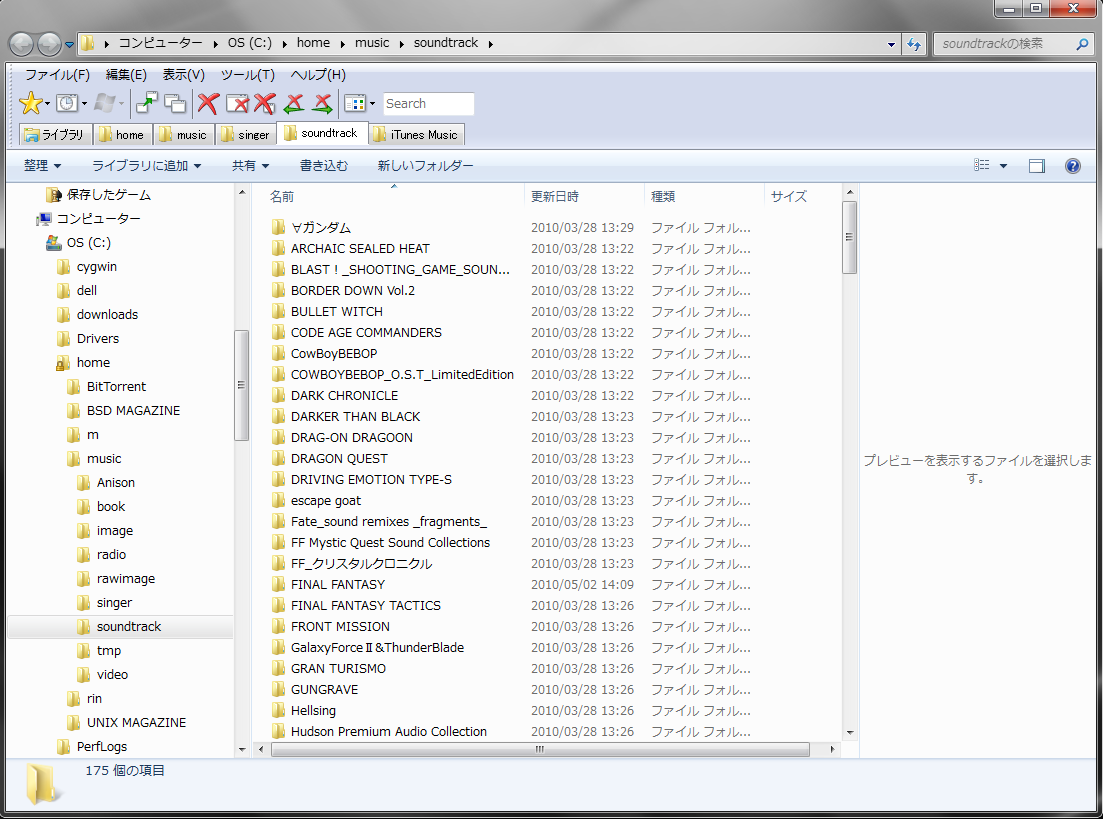
Task: Sort by the 種類 column header
Action: click(703, 196)
